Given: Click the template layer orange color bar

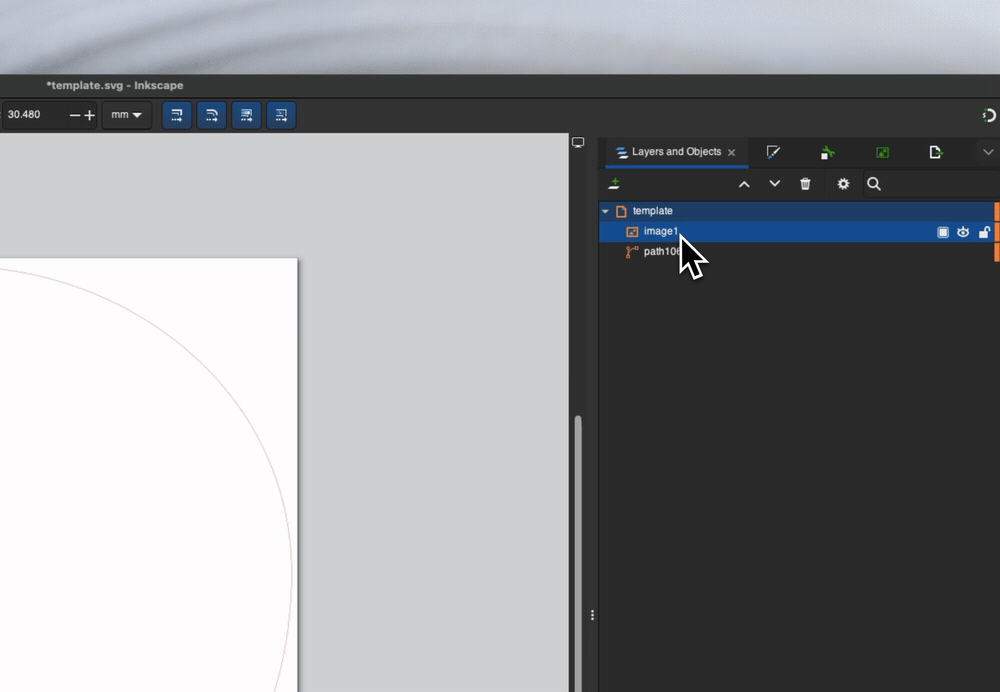Looking at the screenshot, I should tap(997, 211).
